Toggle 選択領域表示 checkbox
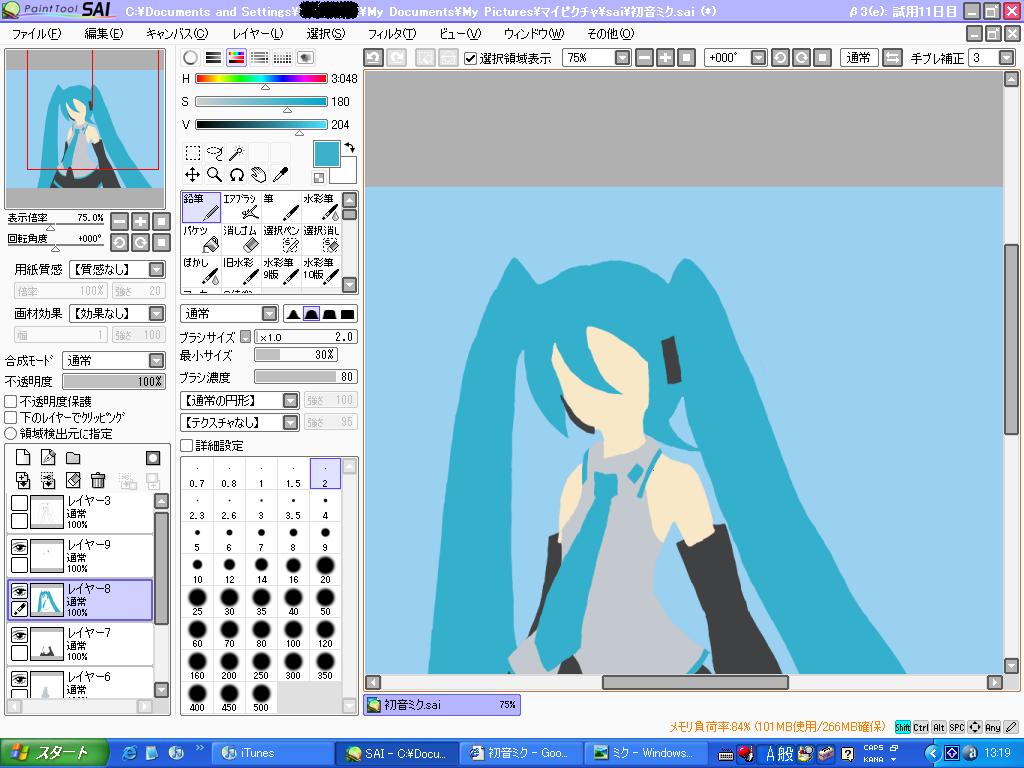 [470, 59]
